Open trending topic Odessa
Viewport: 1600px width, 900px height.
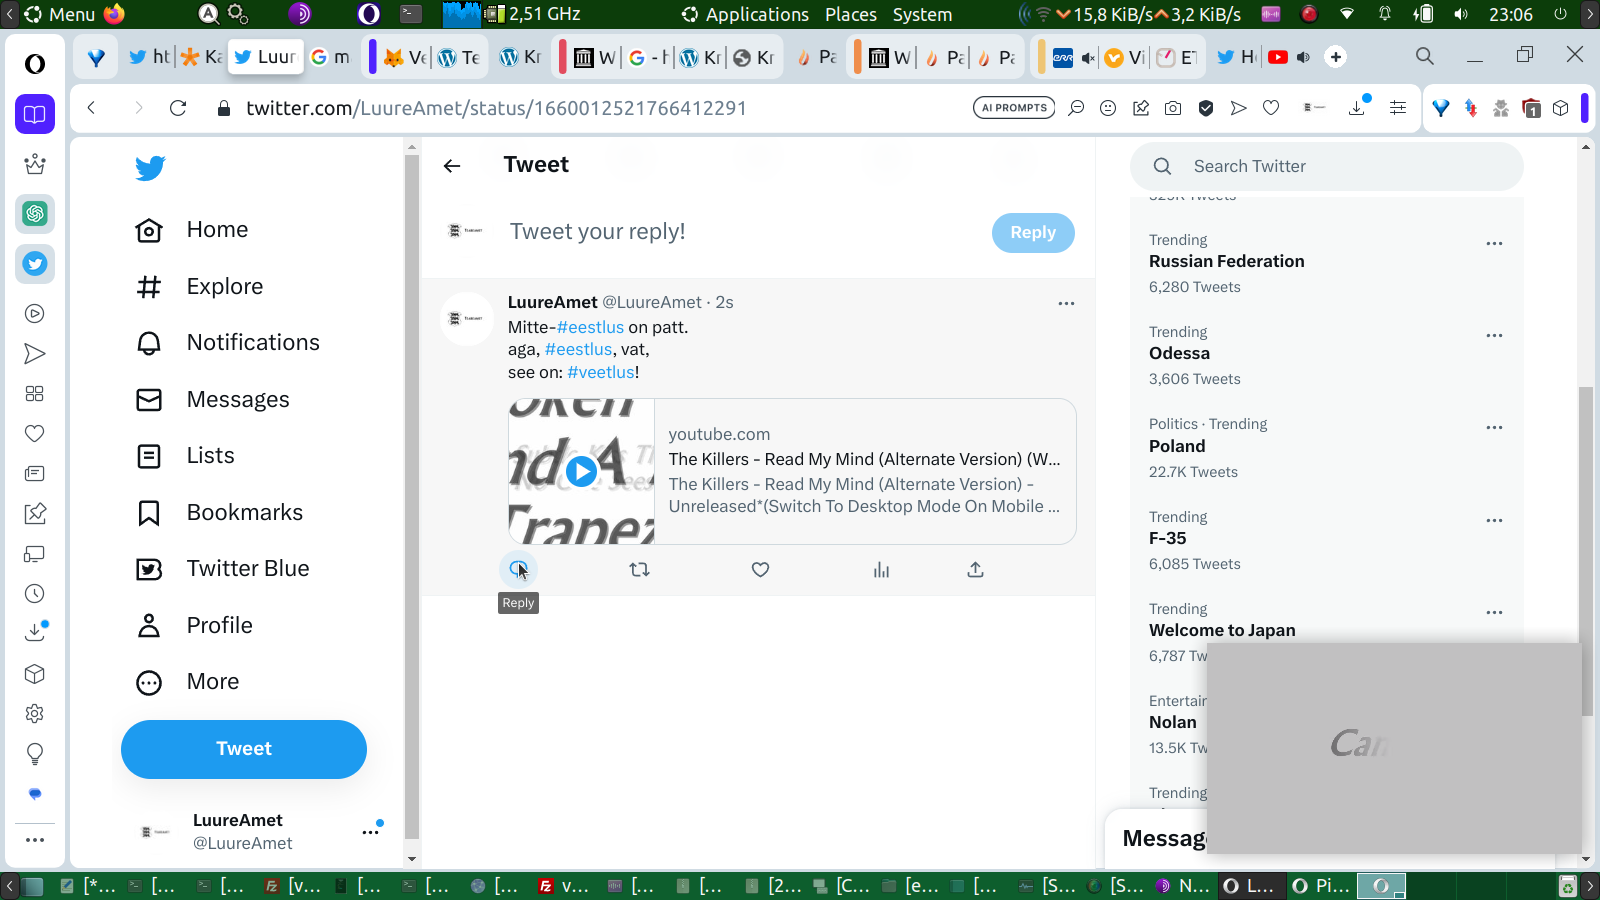(1179, 354)
